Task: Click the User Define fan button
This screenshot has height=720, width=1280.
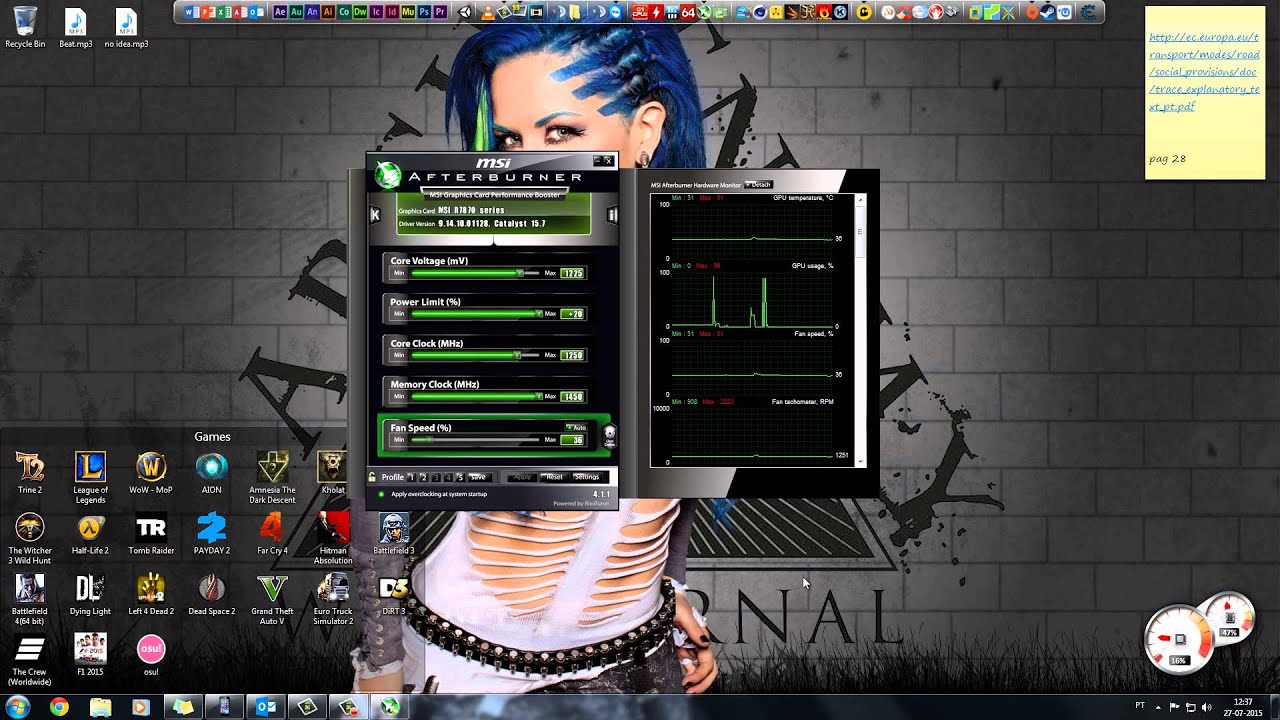Action: (609, 435)
